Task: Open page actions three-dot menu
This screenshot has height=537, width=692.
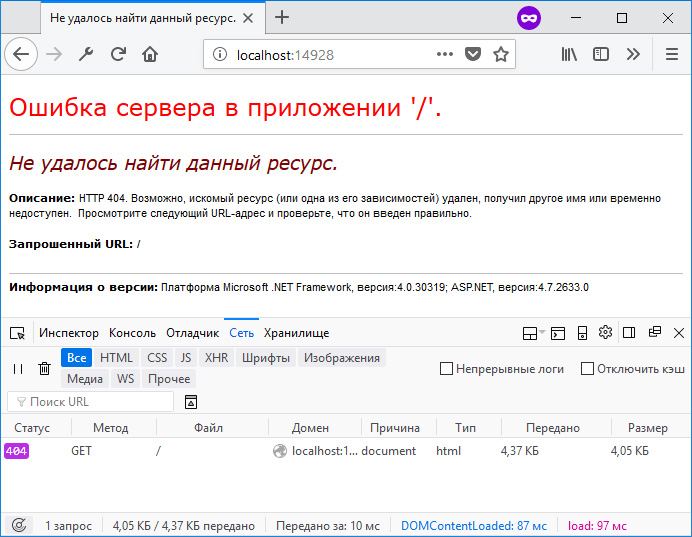Action: [x=444, y=54]
